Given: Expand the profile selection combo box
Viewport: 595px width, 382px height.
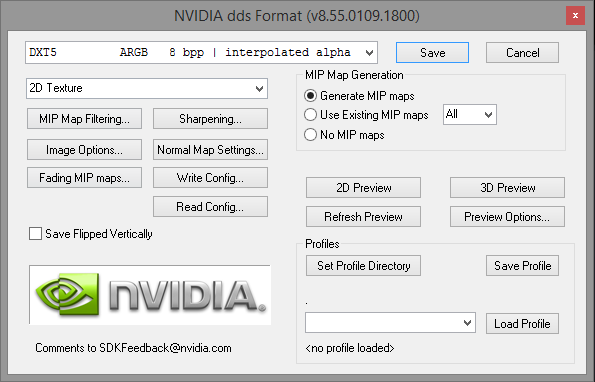Looking at the screenshot, I should [x=390, y=323].
